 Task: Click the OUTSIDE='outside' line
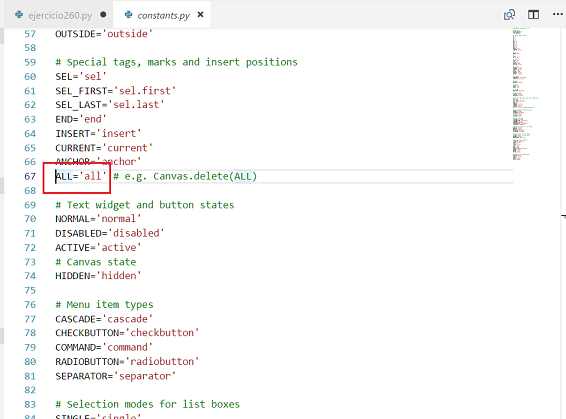point(104,34)
